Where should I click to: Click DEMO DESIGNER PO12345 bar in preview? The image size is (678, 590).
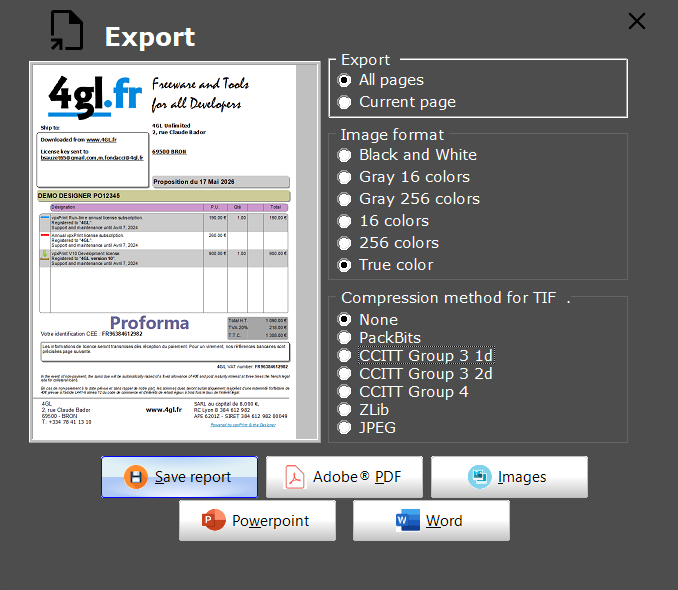[x=163, y=196]
